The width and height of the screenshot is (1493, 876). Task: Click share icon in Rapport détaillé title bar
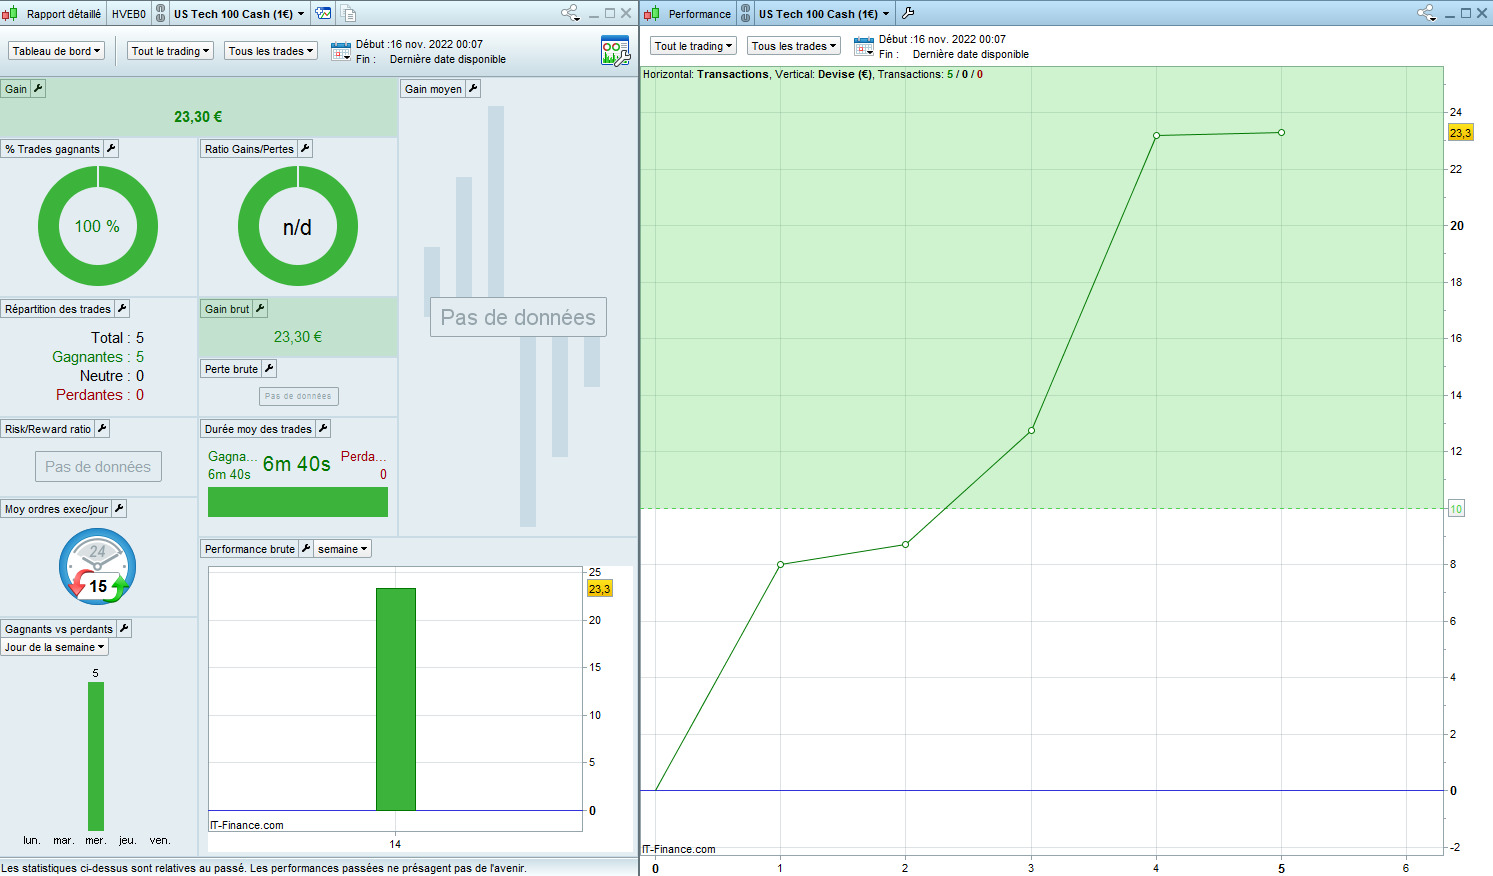[571, 13]
